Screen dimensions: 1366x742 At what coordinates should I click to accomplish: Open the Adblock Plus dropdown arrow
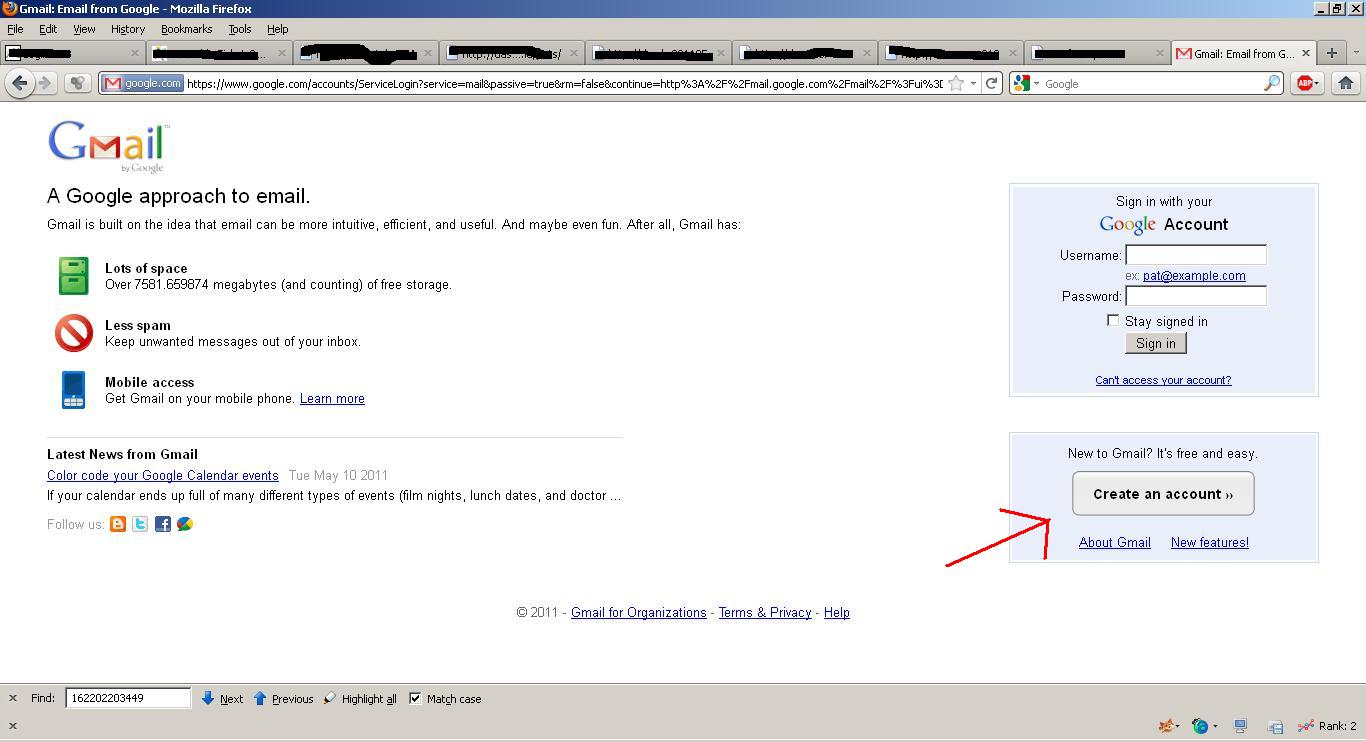1318,83
